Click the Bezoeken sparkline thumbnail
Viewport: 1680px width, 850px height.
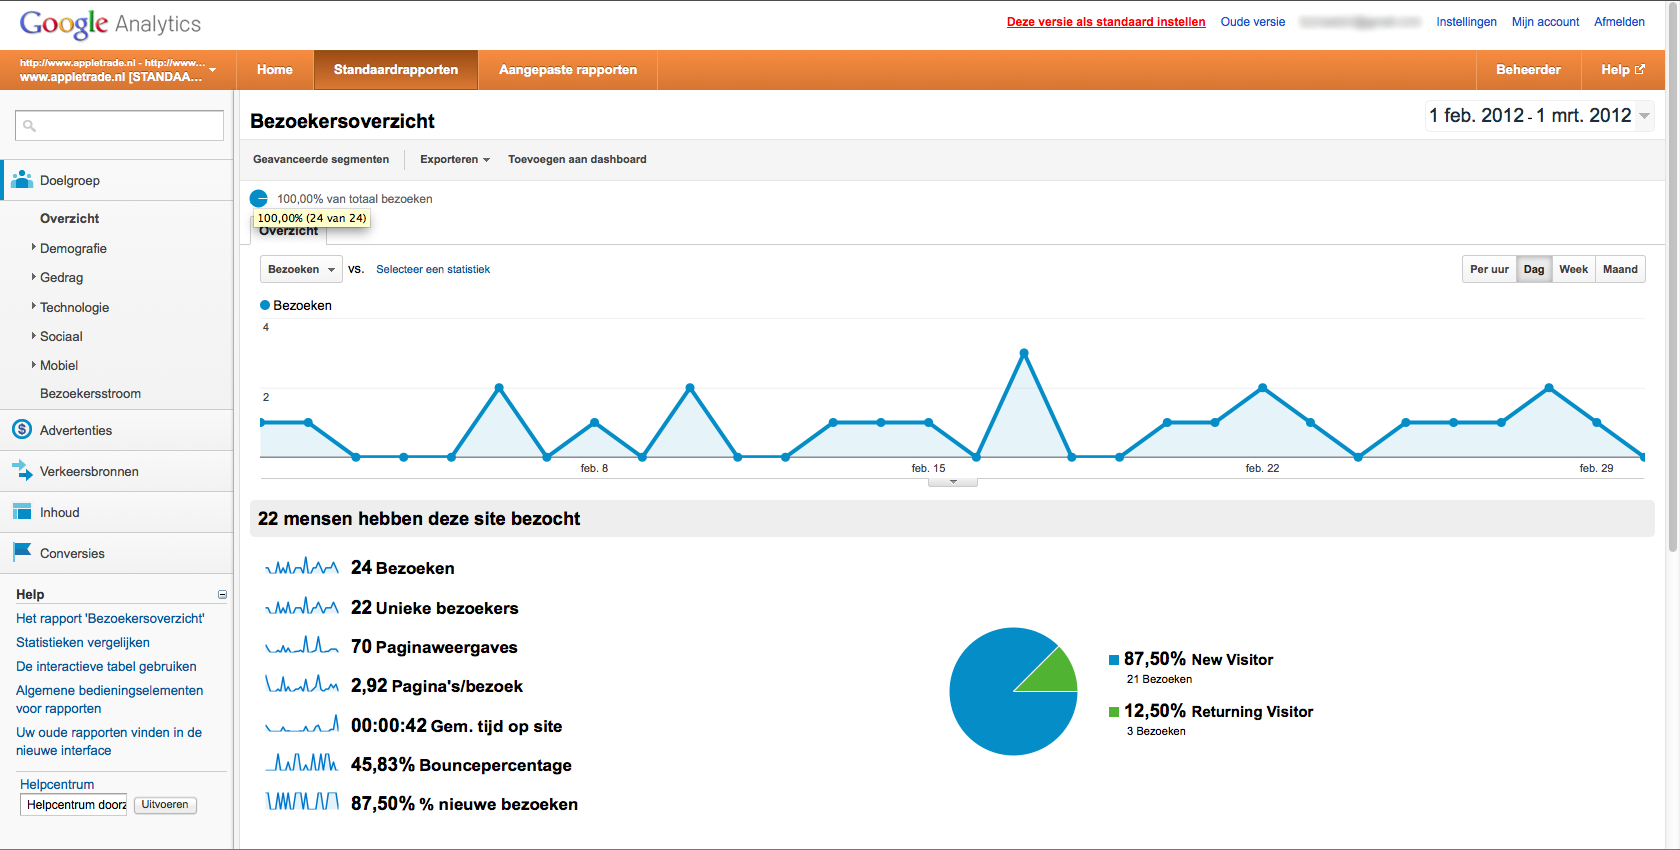click(302, 567)
